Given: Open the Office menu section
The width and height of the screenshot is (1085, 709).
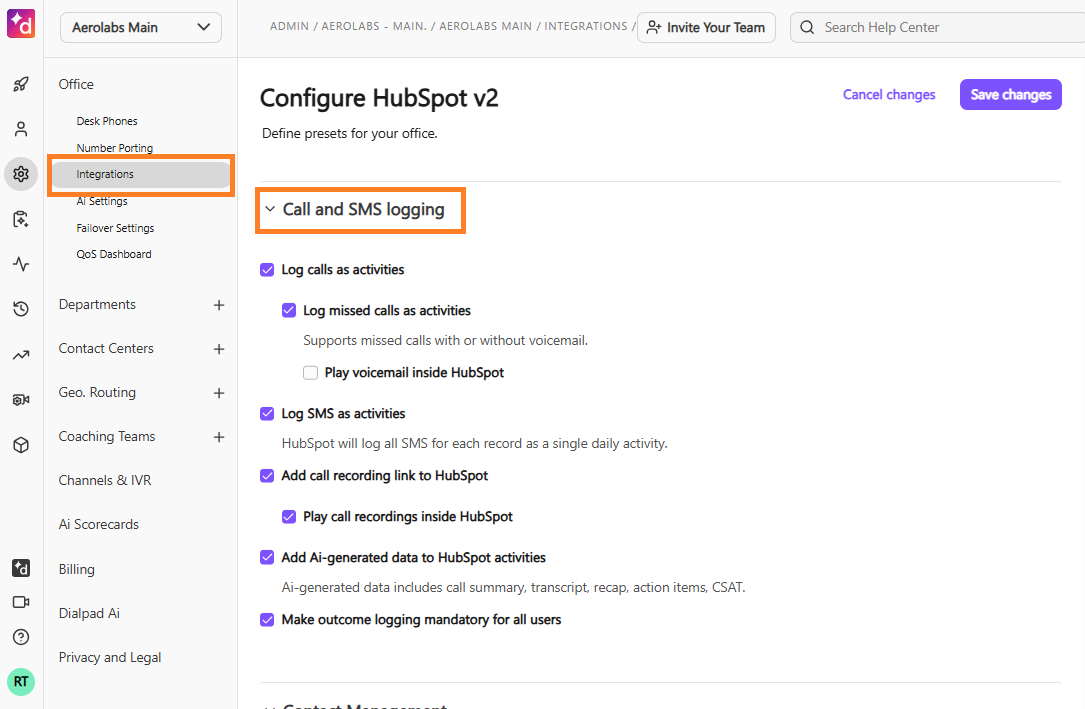Looking at the screenshot, I should pos(76,84).
